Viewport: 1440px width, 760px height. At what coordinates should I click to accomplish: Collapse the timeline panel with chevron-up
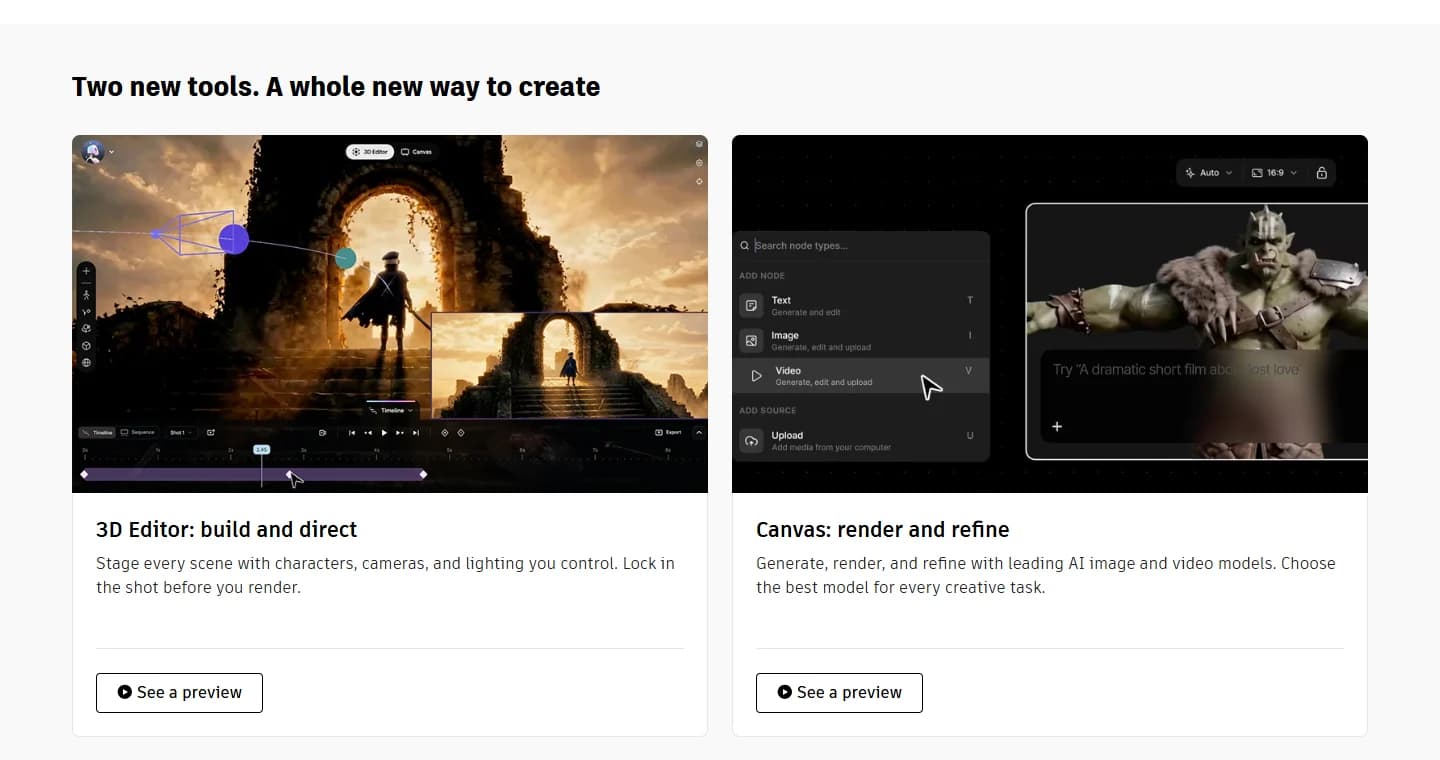pos(699,433)
